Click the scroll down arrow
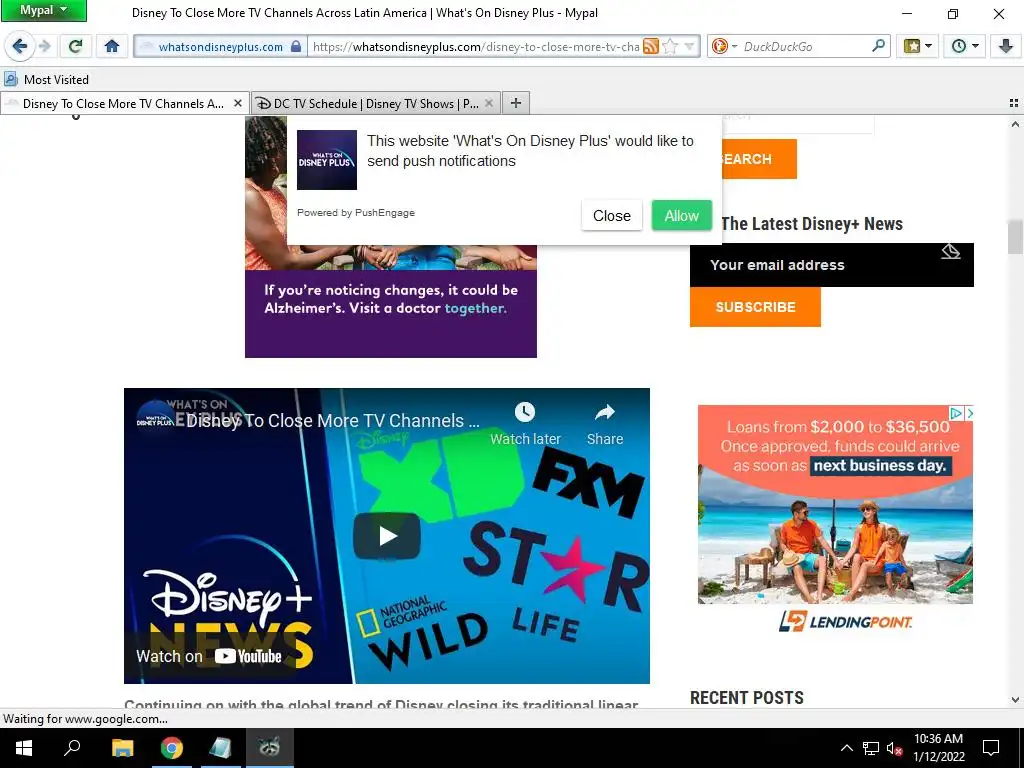This screenshot has height=768, width=1024. pos(1015,699)
